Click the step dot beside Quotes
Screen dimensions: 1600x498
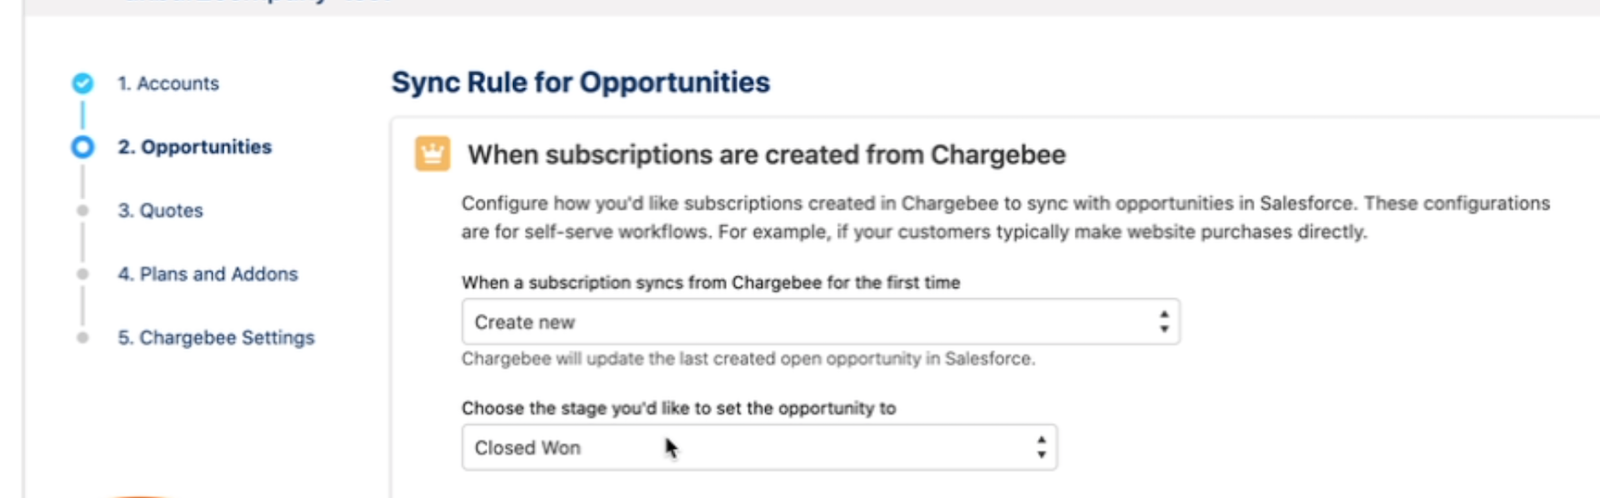pos(83,210)
